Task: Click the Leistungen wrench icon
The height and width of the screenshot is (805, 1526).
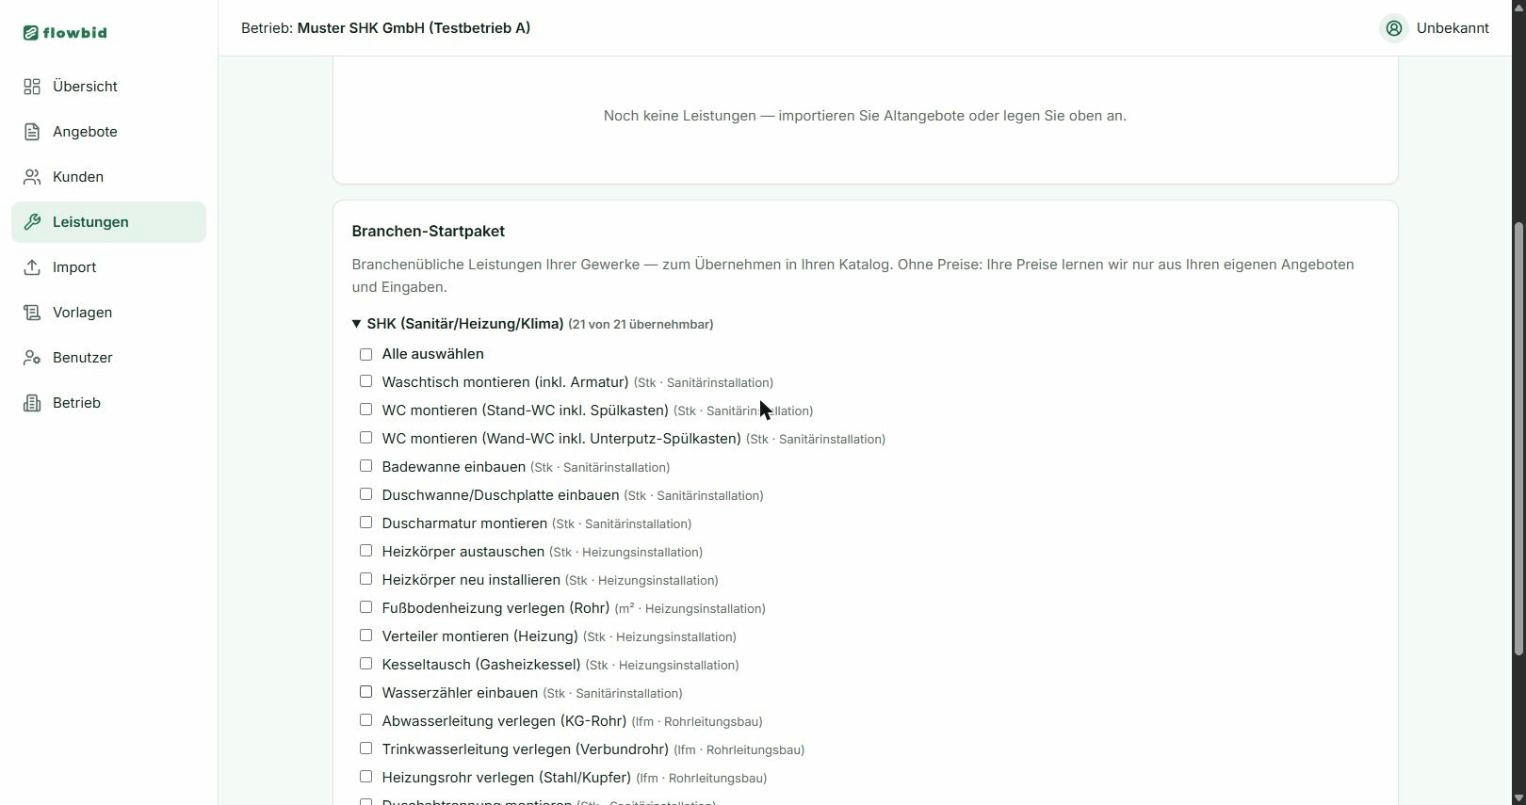Action: (32, 222)
